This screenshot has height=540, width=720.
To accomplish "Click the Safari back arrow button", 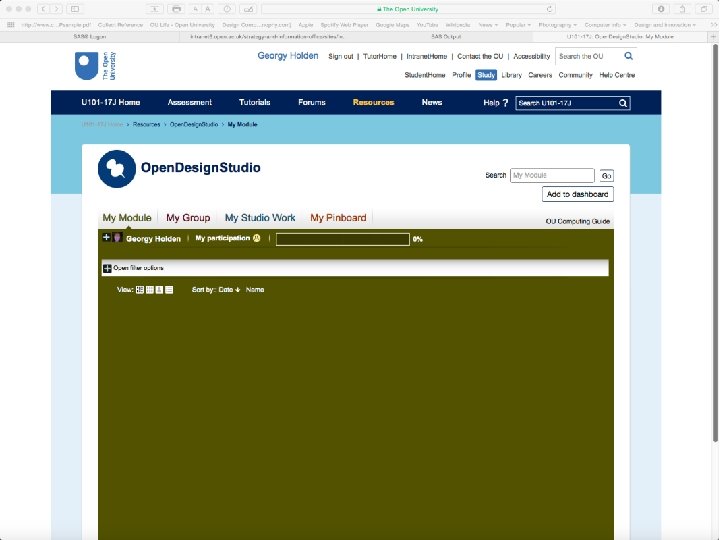I will click(44, 9).
